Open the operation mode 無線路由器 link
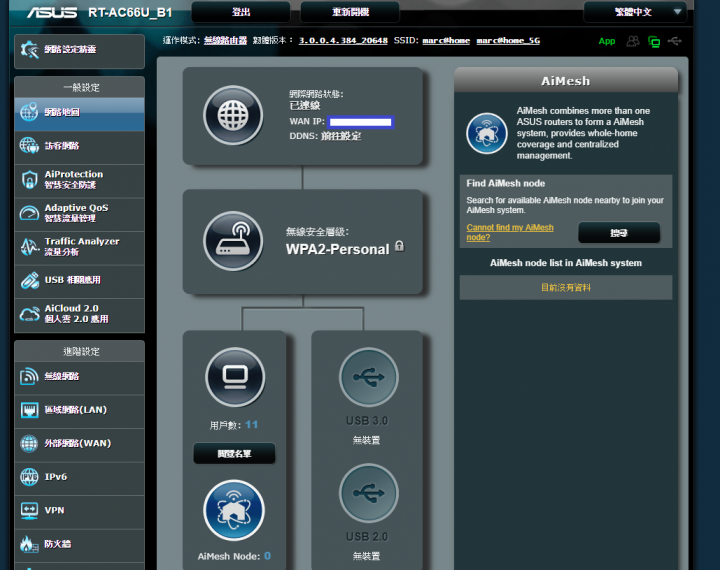Screen dimensions: 720x570 coord(225,40)
